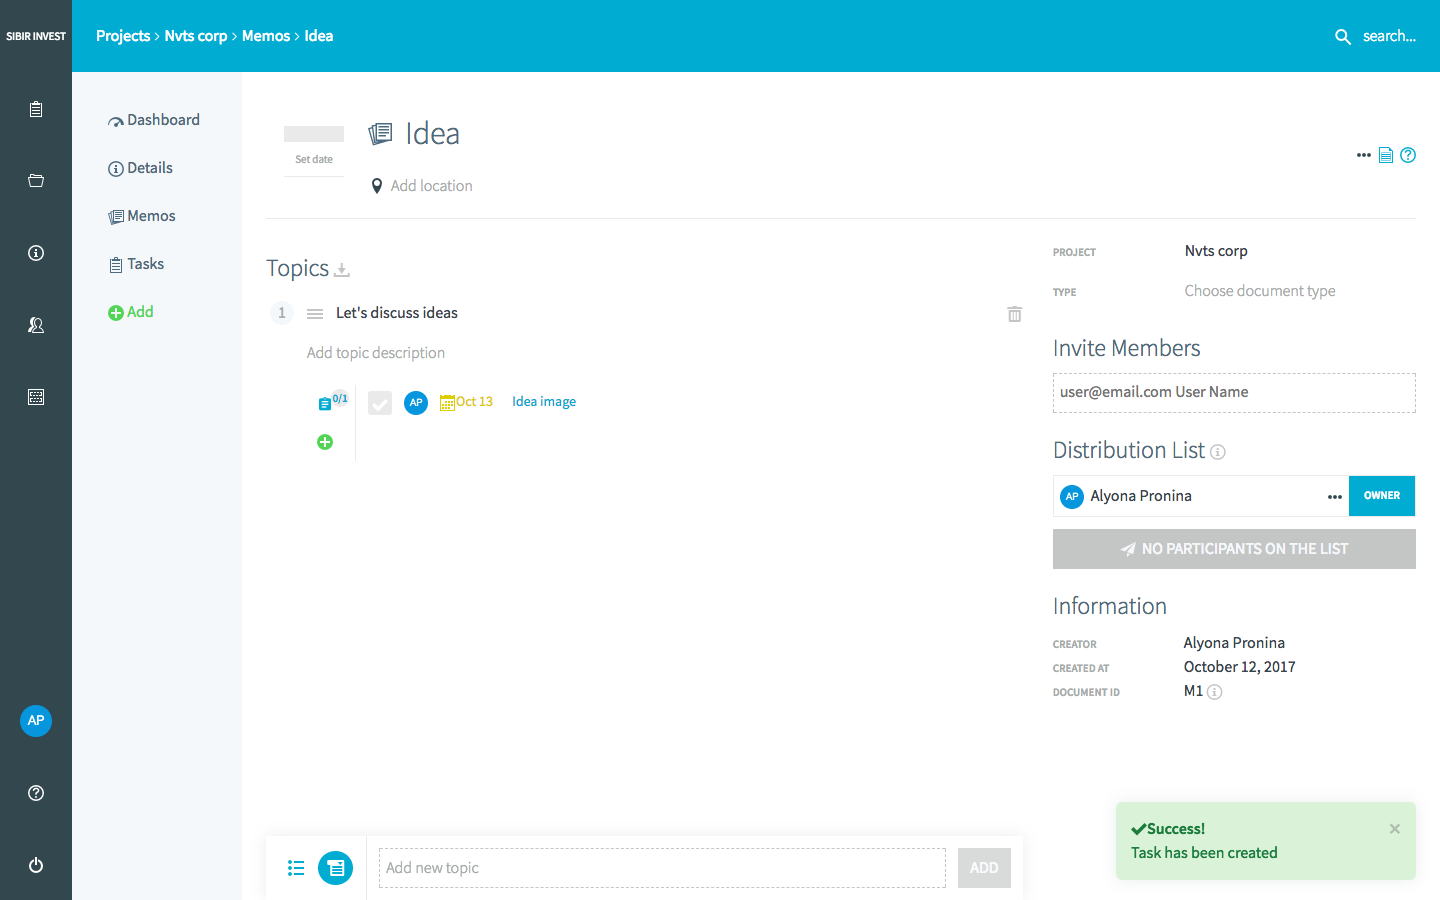Click the search field in the top bar

[x=1389, y=36]
